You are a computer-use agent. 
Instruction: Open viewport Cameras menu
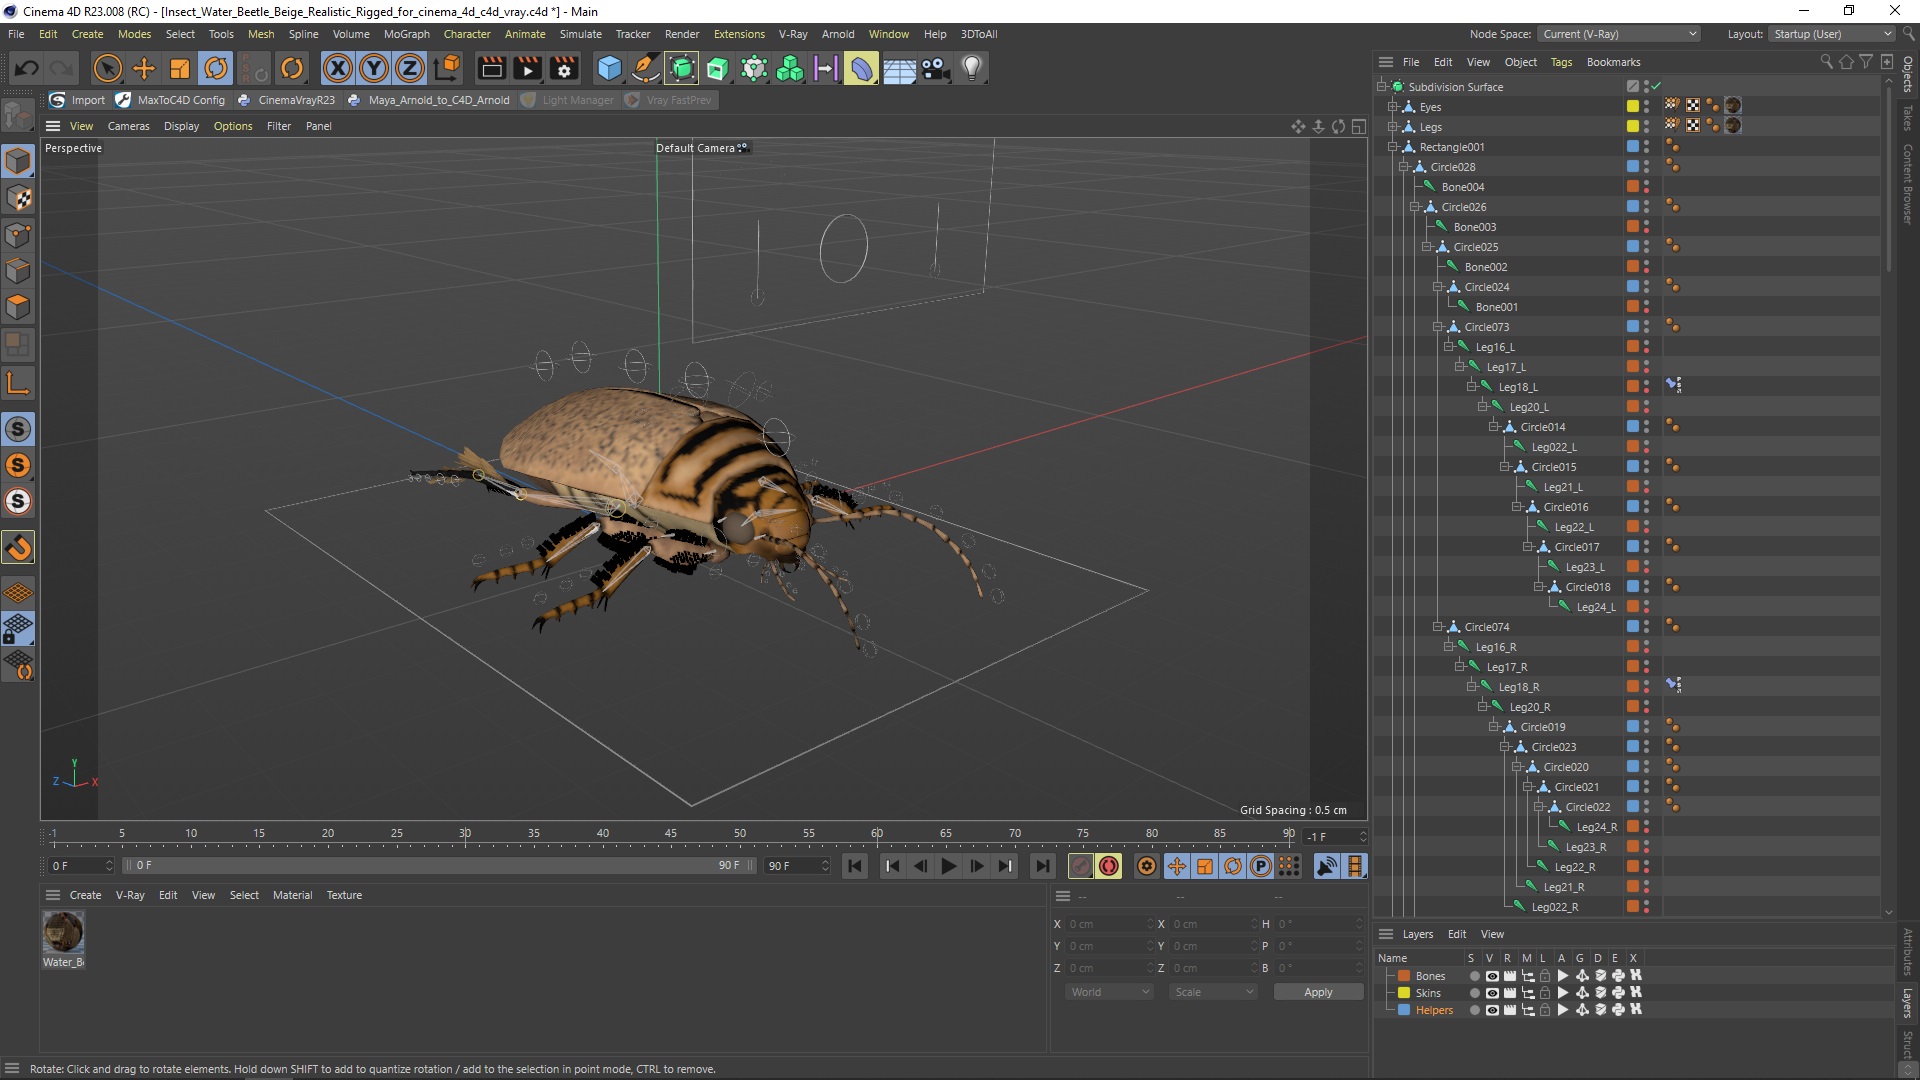(128, 126)
